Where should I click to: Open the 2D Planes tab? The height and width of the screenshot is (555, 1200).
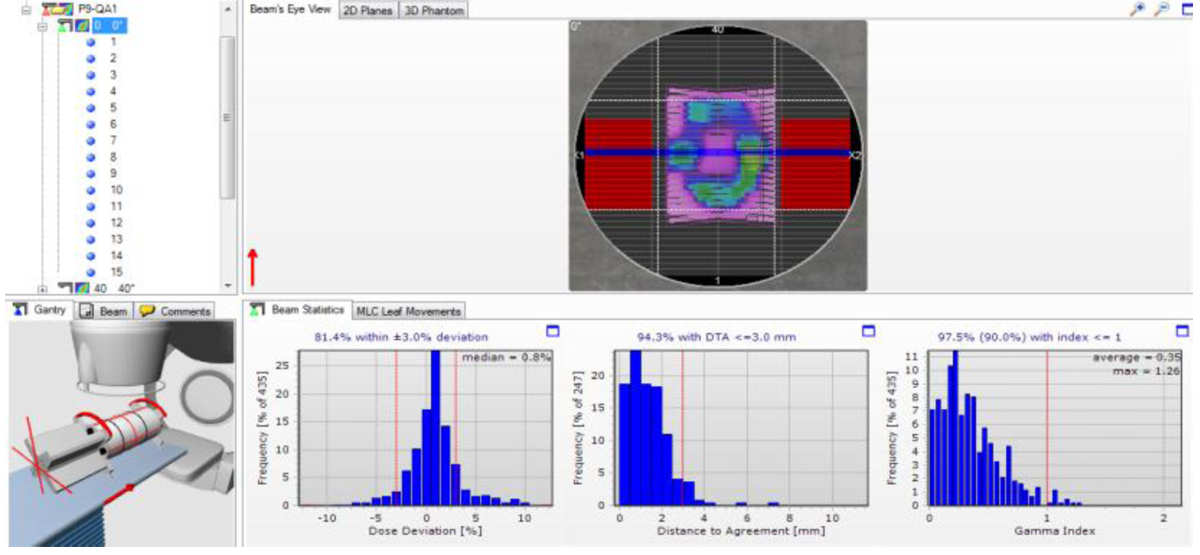[367, 10]
